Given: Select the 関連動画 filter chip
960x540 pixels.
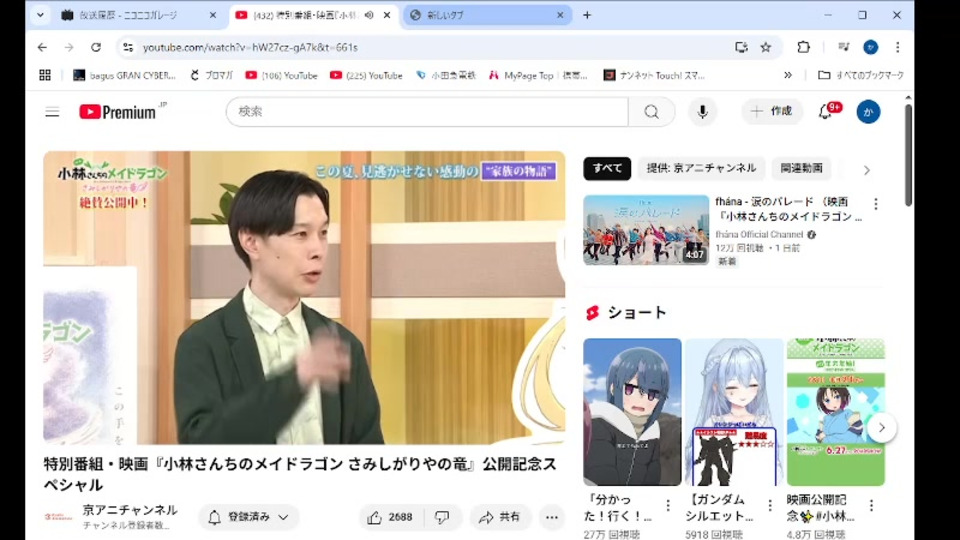Looking at the screenshot, I should 801,168.
